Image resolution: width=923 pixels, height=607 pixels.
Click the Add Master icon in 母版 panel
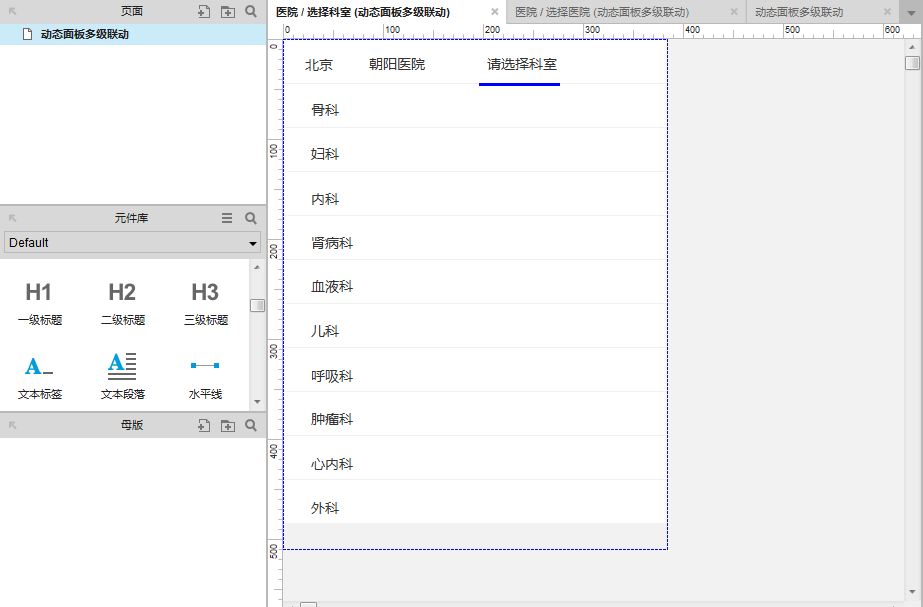pyautogui.click(x=203, y=424)
